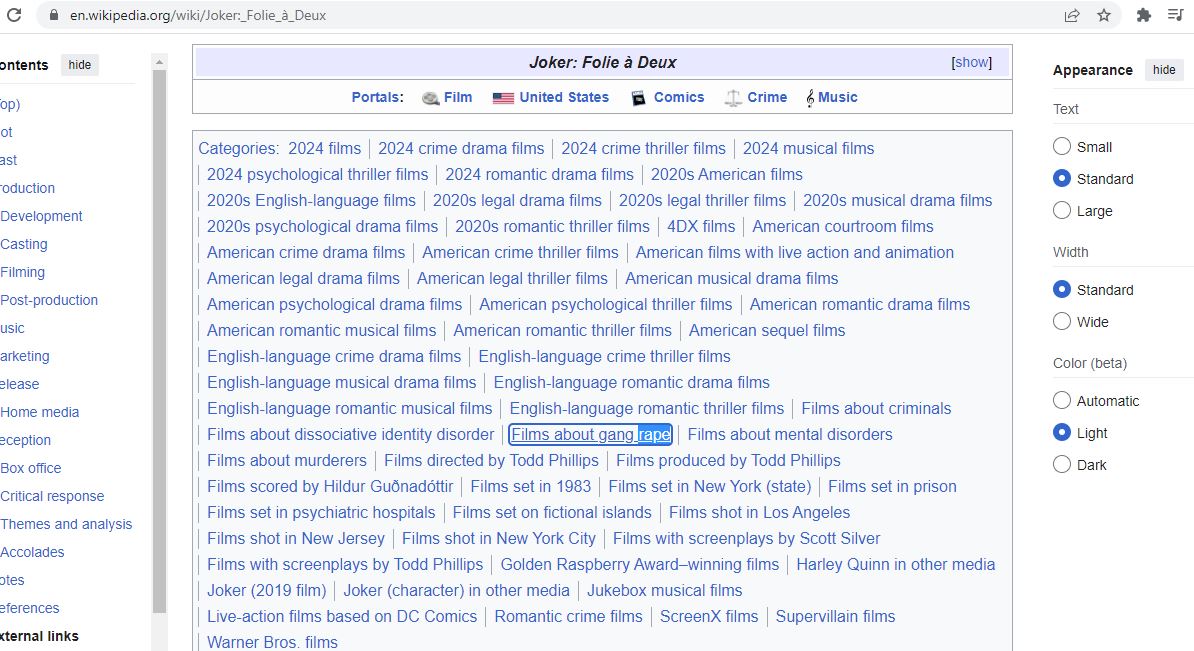The image size is (1194, 651).
Task: Expand the Joker: Folie à Deux navbox via show
Action: click(971, 62)
